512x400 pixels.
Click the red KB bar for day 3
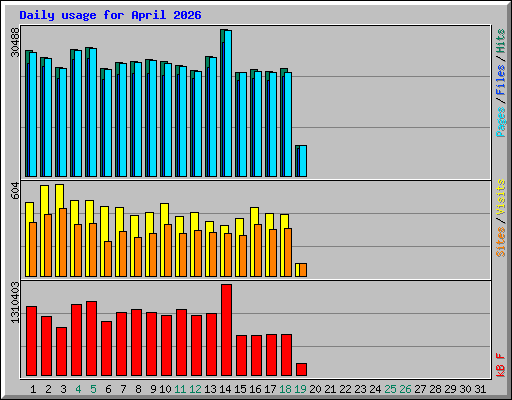pyautogui.click(x=61, y=351)
